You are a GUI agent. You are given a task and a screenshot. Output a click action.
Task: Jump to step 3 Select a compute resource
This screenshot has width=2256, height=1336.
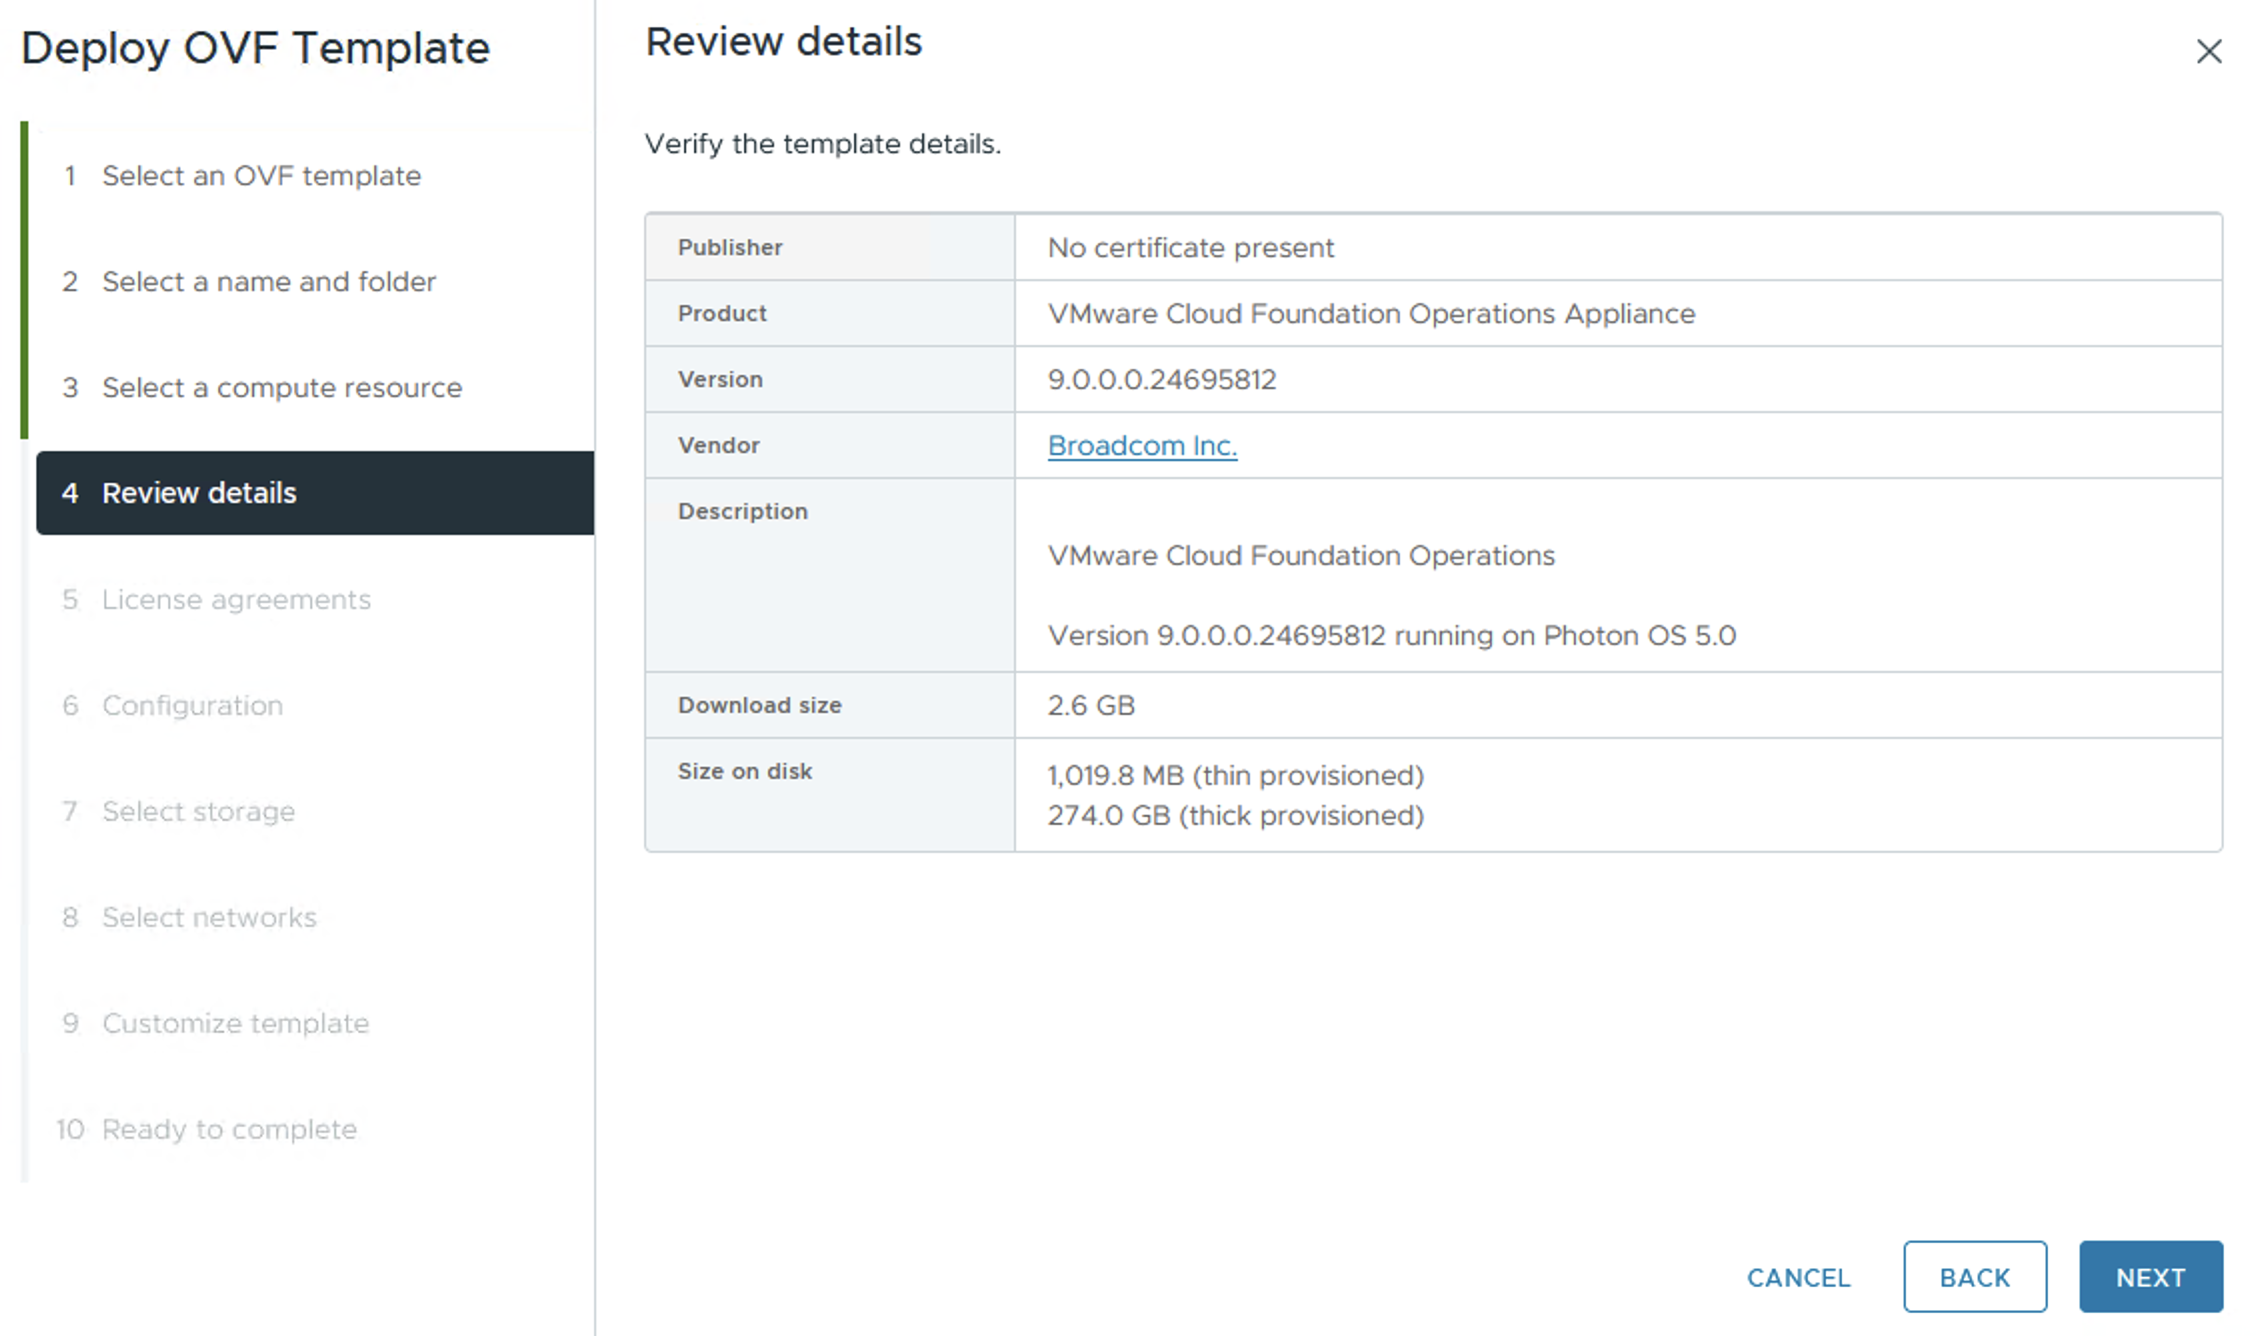pyautogui.click(x=281, y=388)
